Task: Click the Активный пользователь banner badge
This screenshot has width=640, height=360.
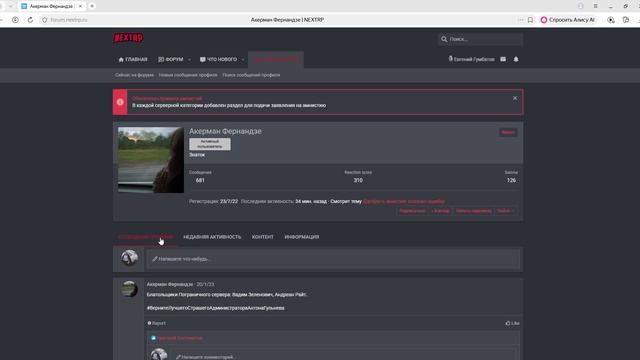Action: point(210,144)
